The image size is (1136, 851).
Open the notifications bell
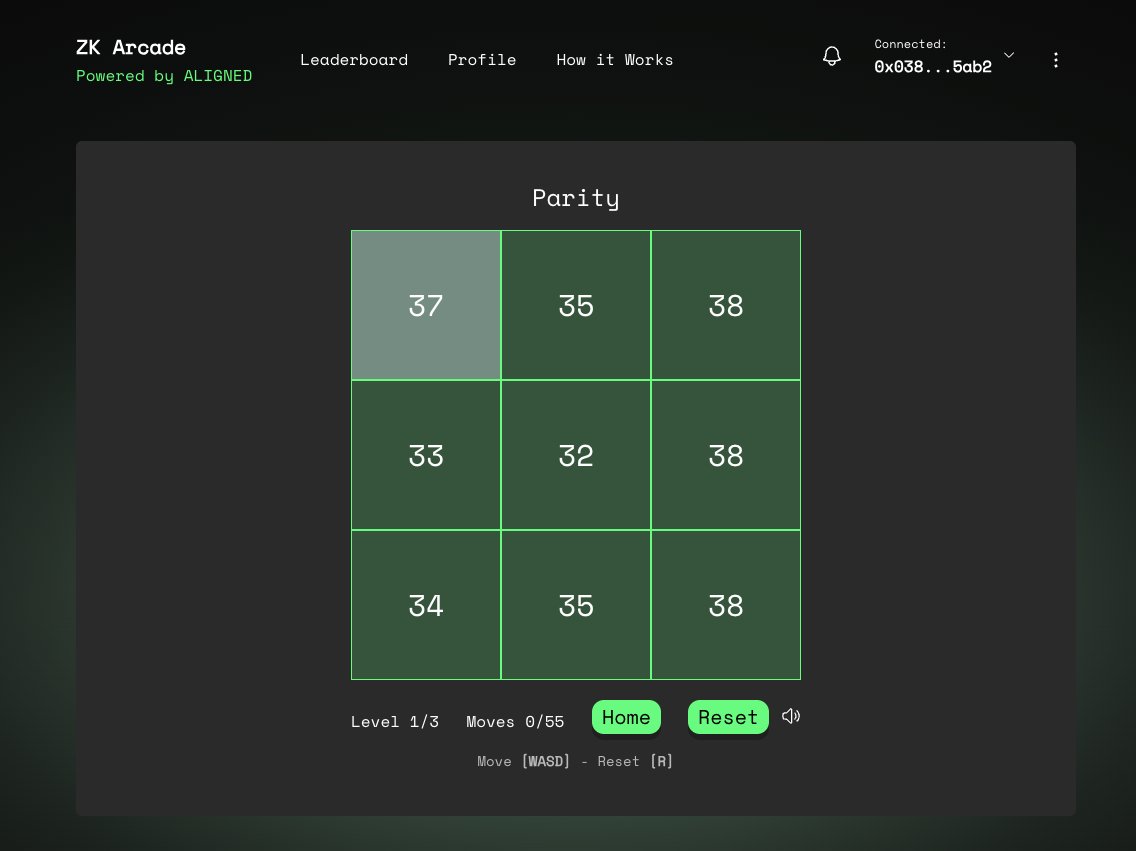coord(832,56)
